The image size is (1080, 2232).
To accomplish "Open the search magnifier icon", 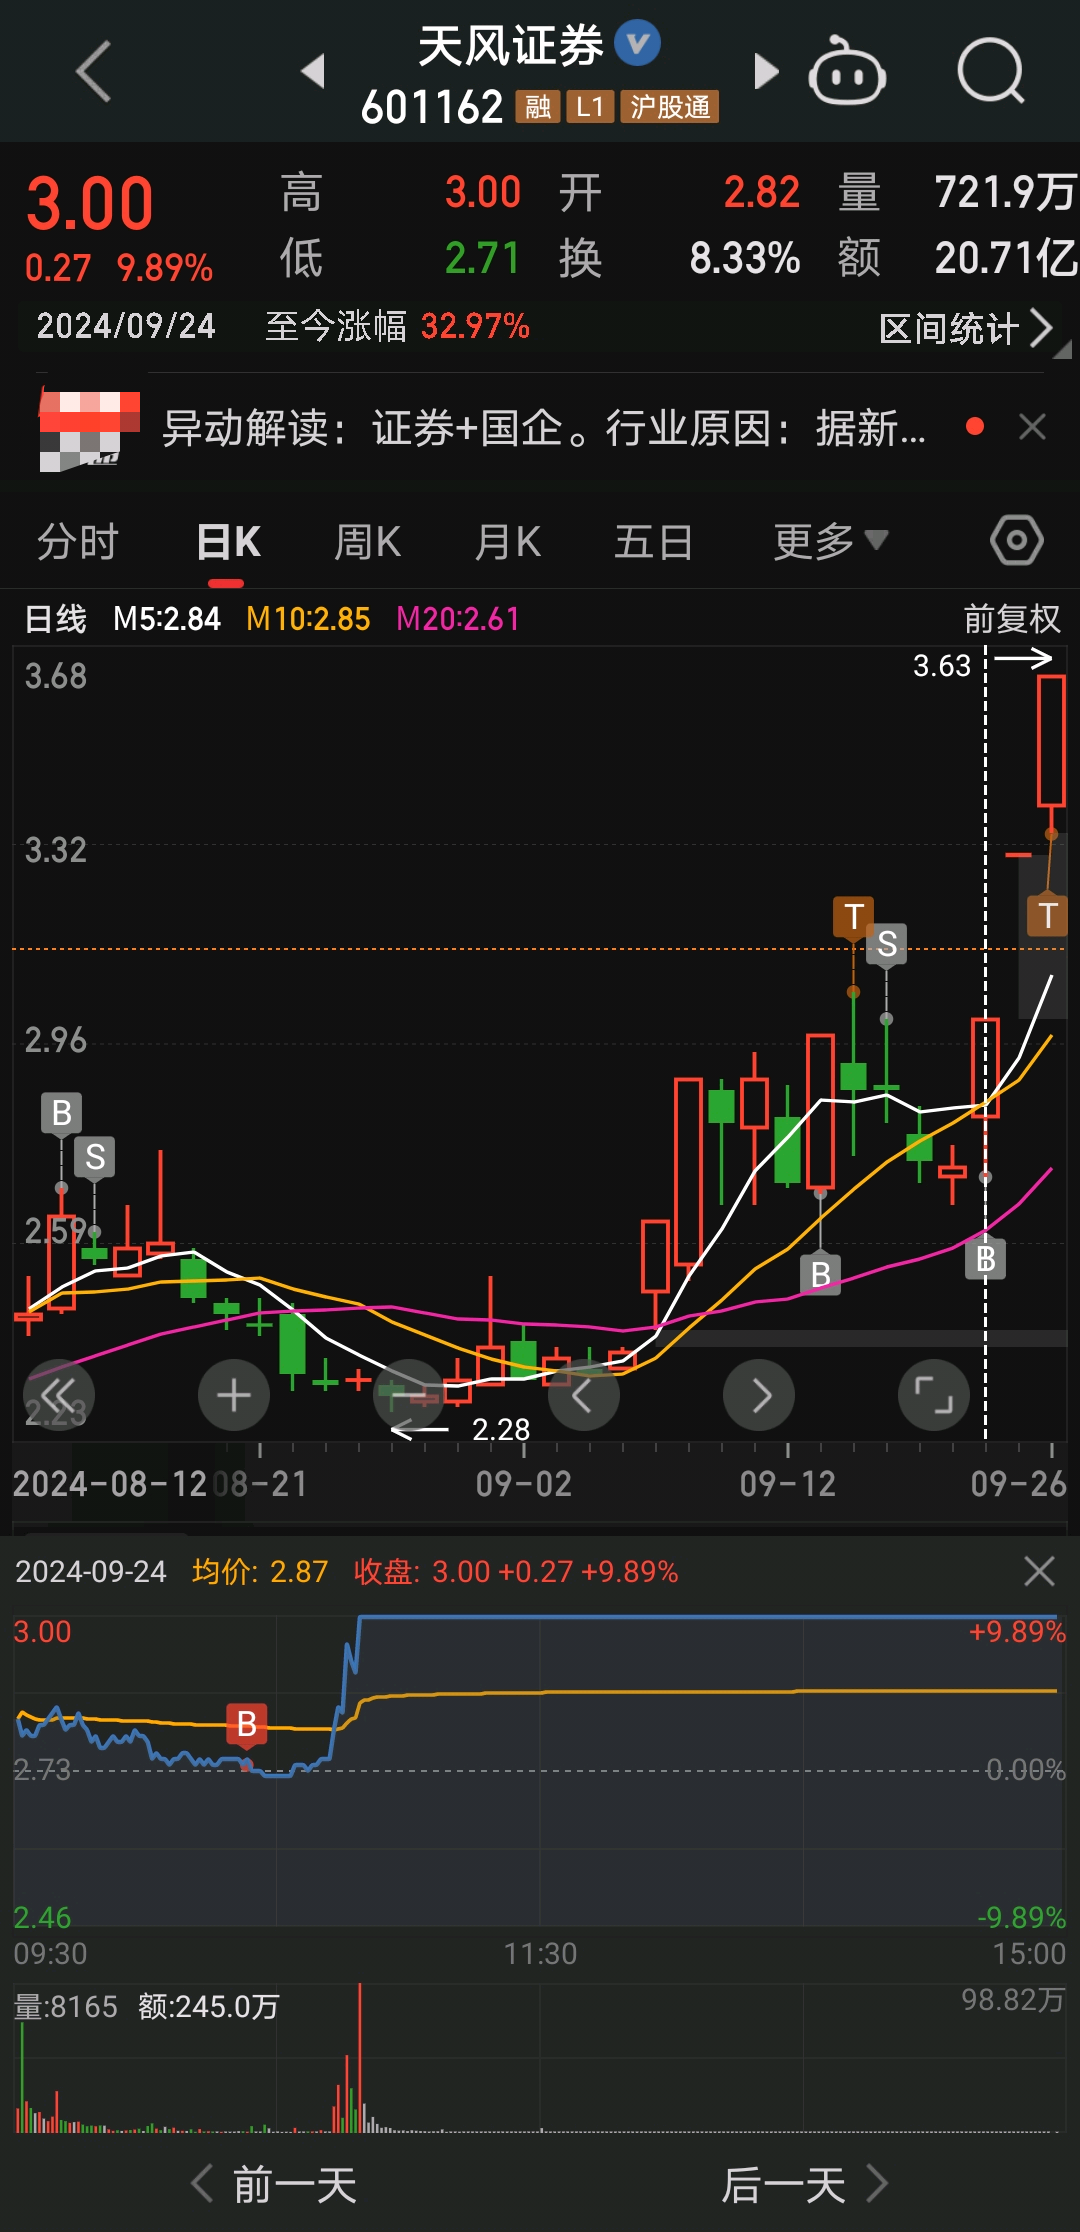I will [991, 71].
